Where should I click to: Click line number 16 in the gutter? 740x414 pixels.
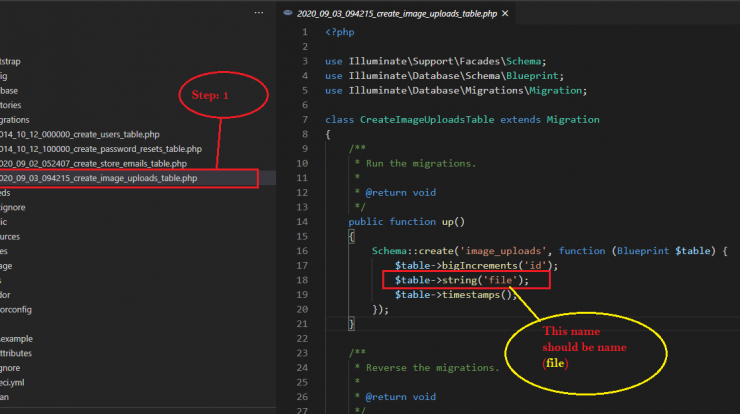click(302, 251)
